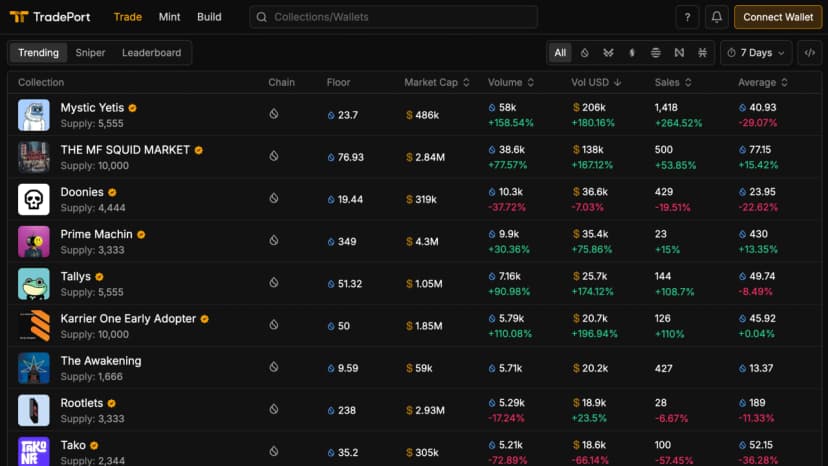Click the Rootlets thumbnail

pyautogui.click(x=34, y=410)
